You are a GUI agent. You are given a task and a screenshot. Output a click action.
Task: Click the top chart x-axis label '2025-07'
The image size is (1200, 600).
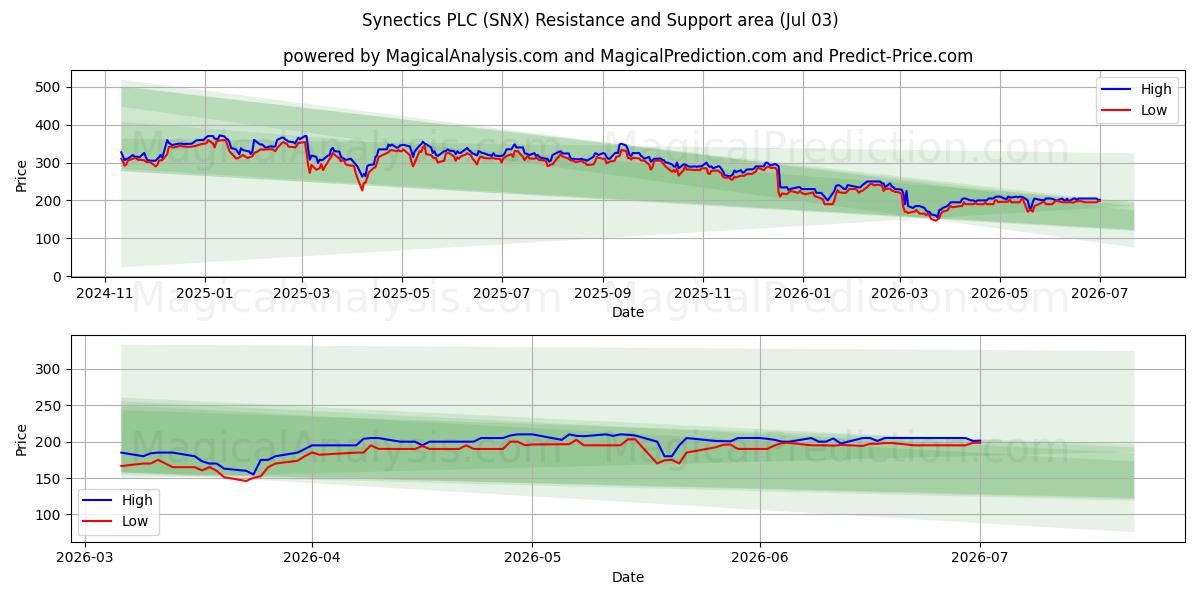pos(501,295)
